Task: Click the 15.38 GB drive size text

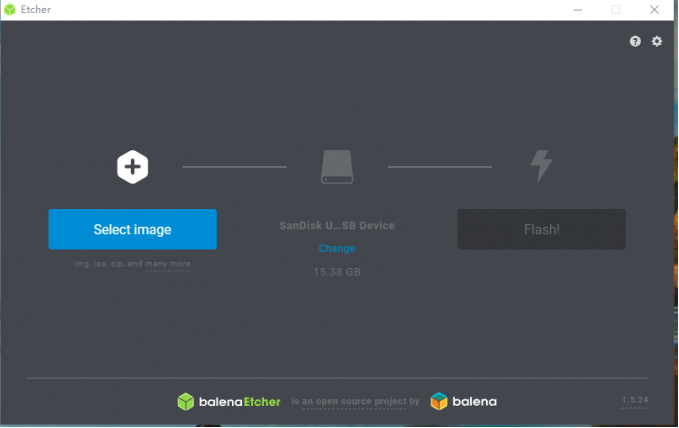Action: [337, 272]
